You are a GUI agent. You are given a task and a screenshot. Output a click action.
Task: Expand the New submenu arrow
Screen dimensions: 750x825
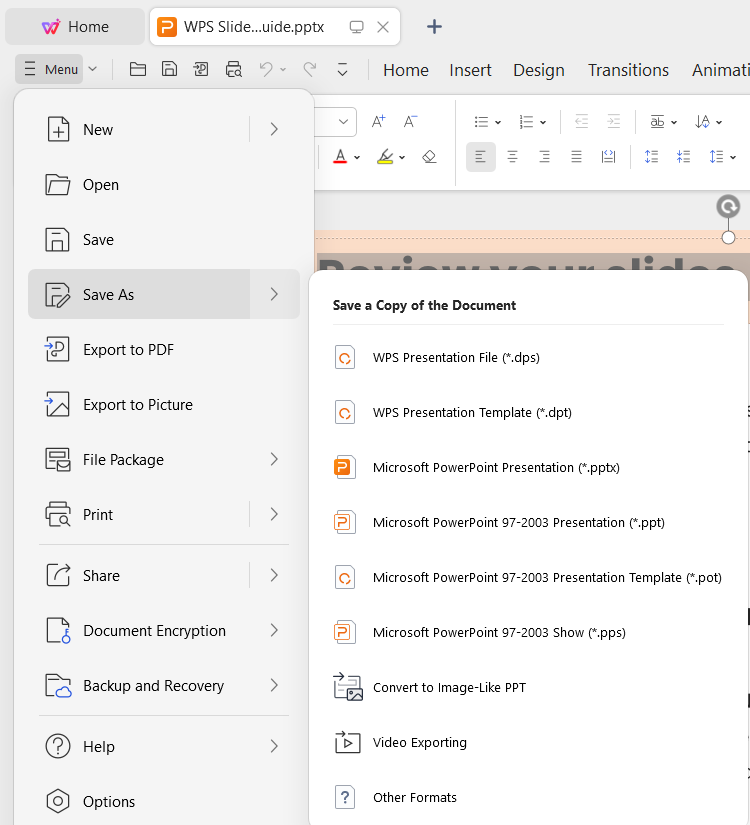pyautogui.click(x=274, y=129)
